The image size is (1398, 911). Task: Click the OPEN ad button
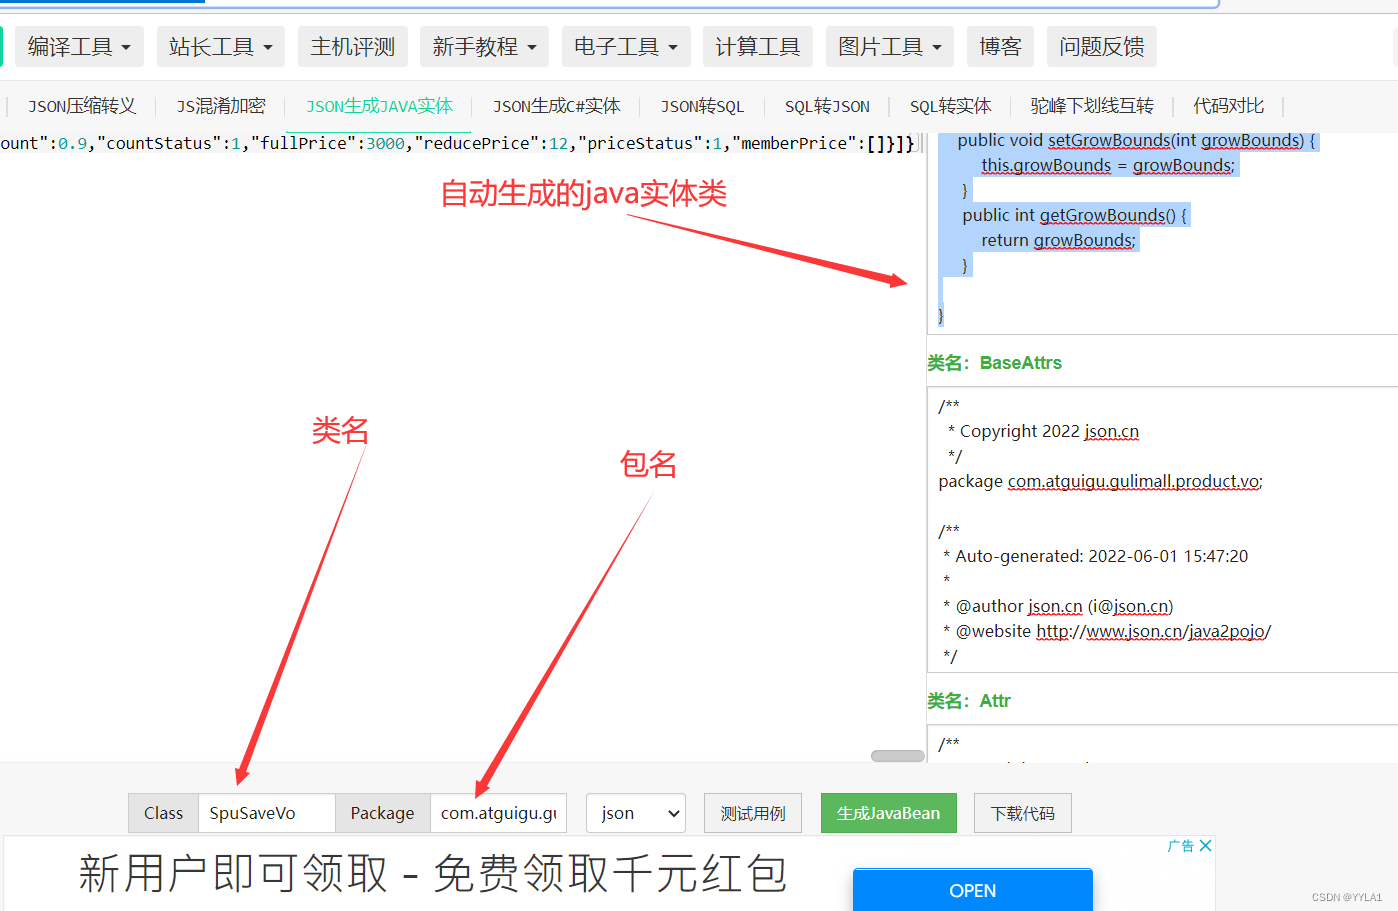972,890
